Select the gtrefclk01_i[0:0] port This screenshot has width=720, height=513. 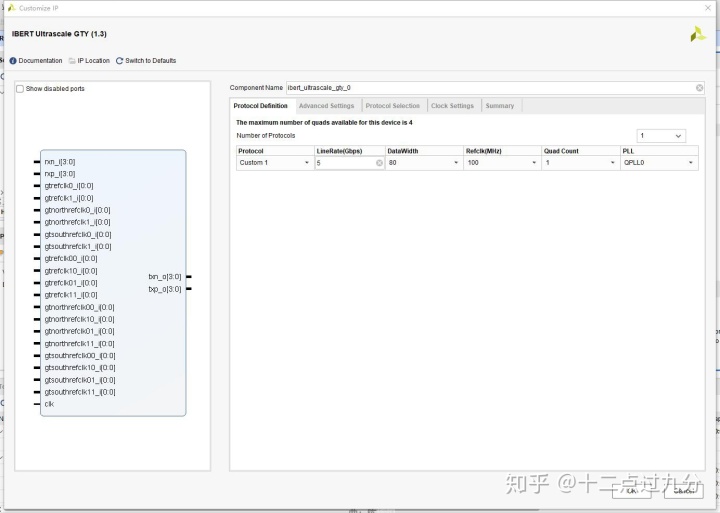click(x=71, y=282)
